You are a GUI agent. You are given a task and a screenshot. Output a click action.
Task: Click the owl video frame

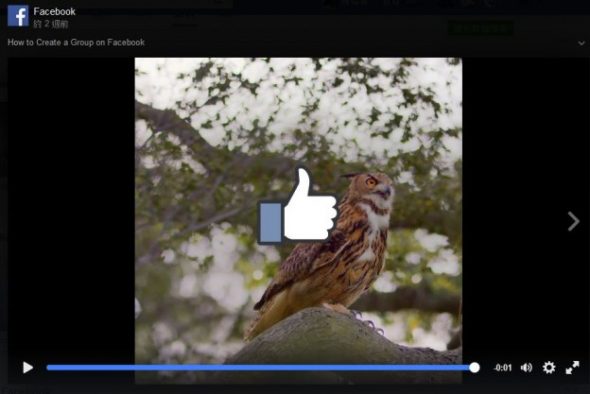point(298,221)
